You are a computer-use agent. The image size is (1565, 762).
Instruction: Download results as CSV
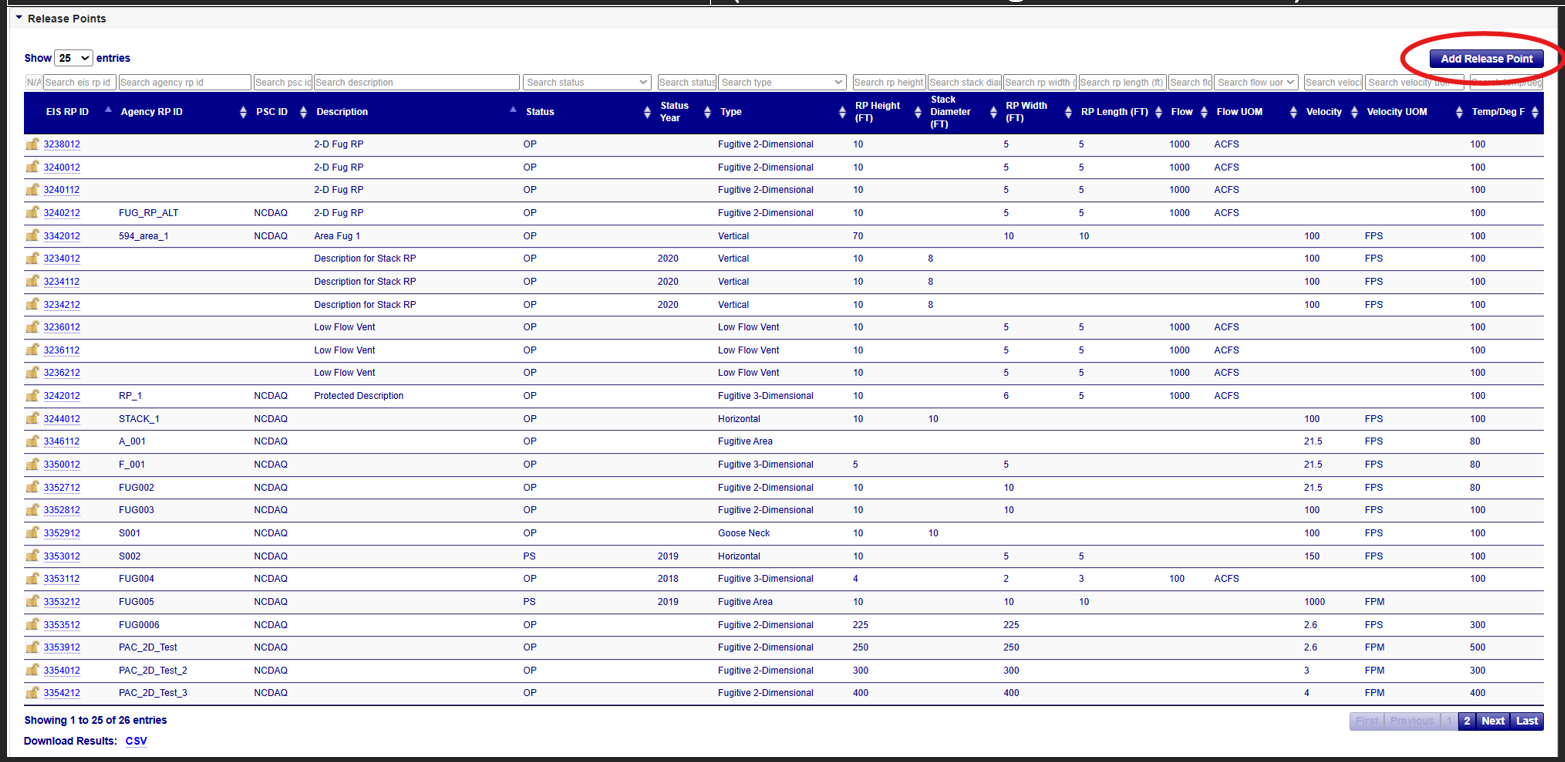coord(136,741)
